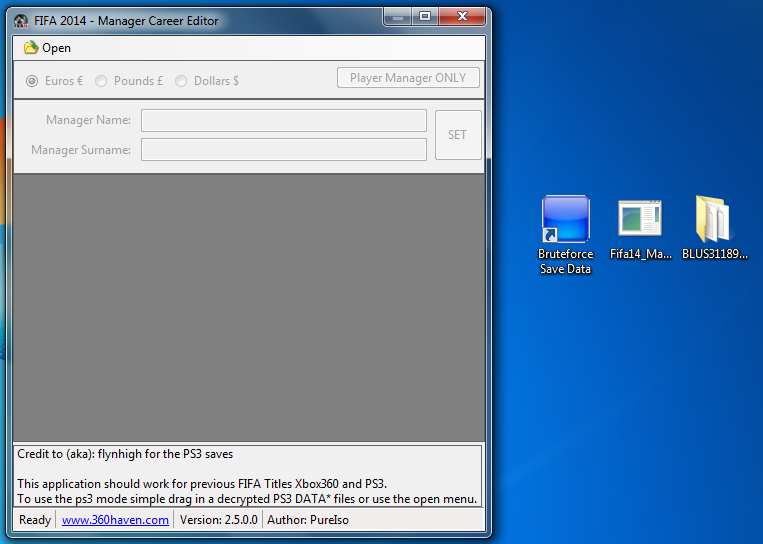
Task: Close the Manager Career Editor window
Action: point(462,17)
